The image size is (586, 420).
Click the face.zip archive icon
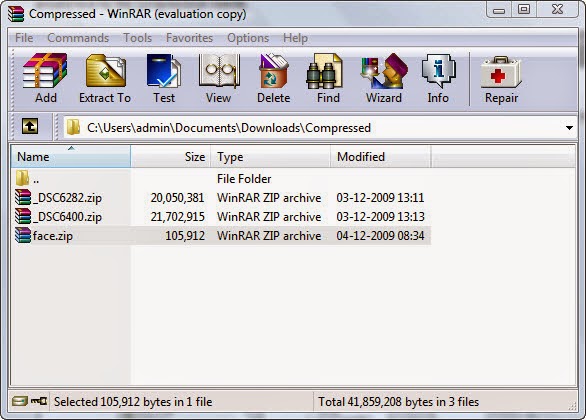[23, 235]
